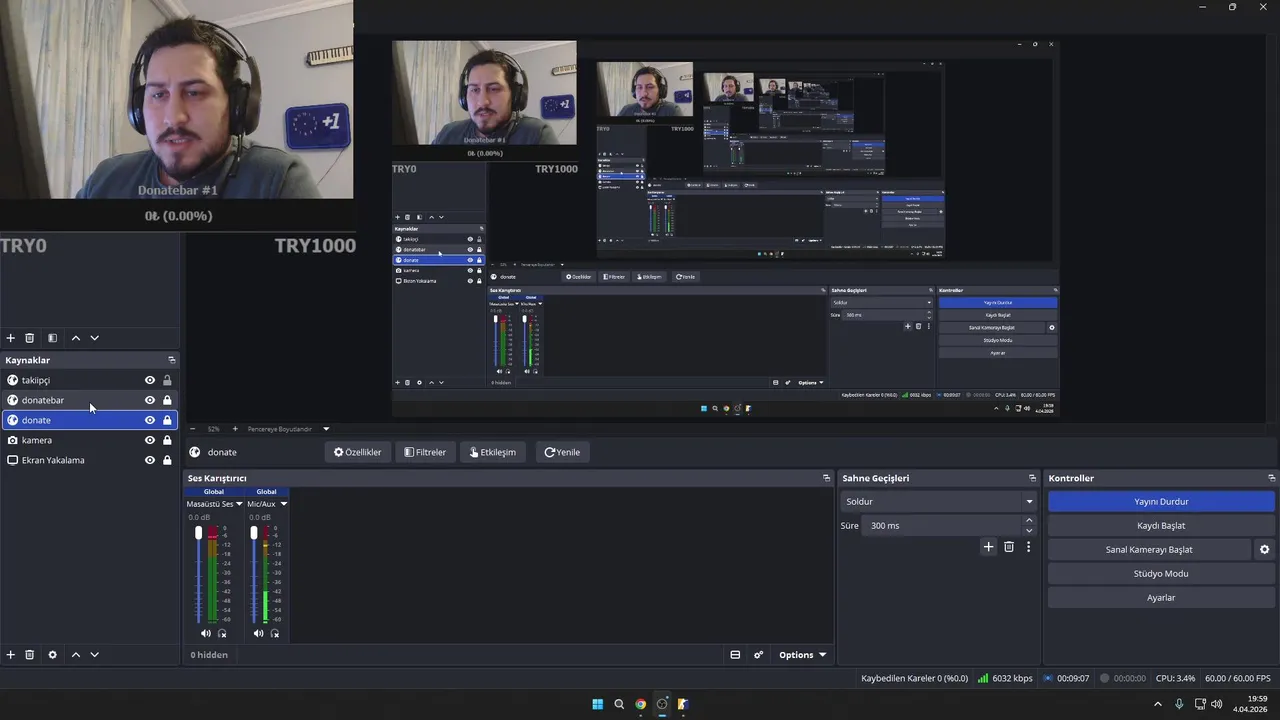
Task: Open Filtreler for selected source
Action: point(425,452)
